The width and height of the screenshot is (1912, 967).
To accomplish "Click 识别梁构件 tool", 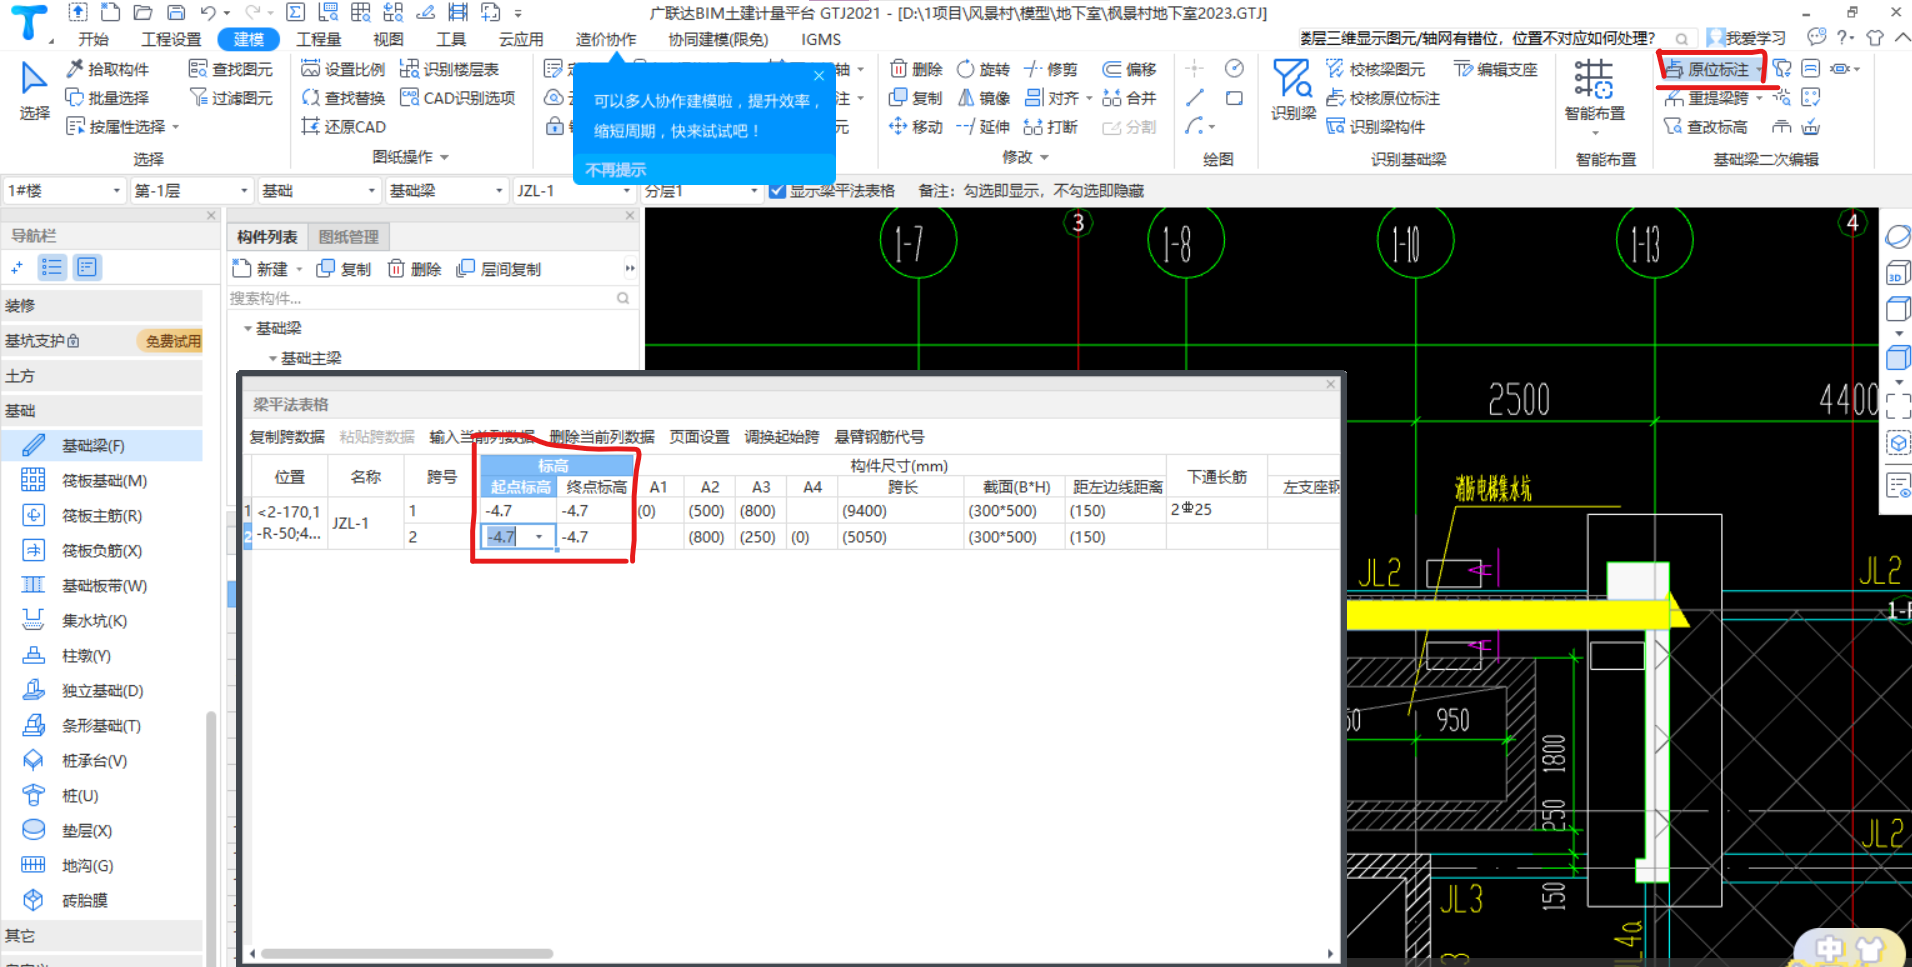I will (1375, 127).
